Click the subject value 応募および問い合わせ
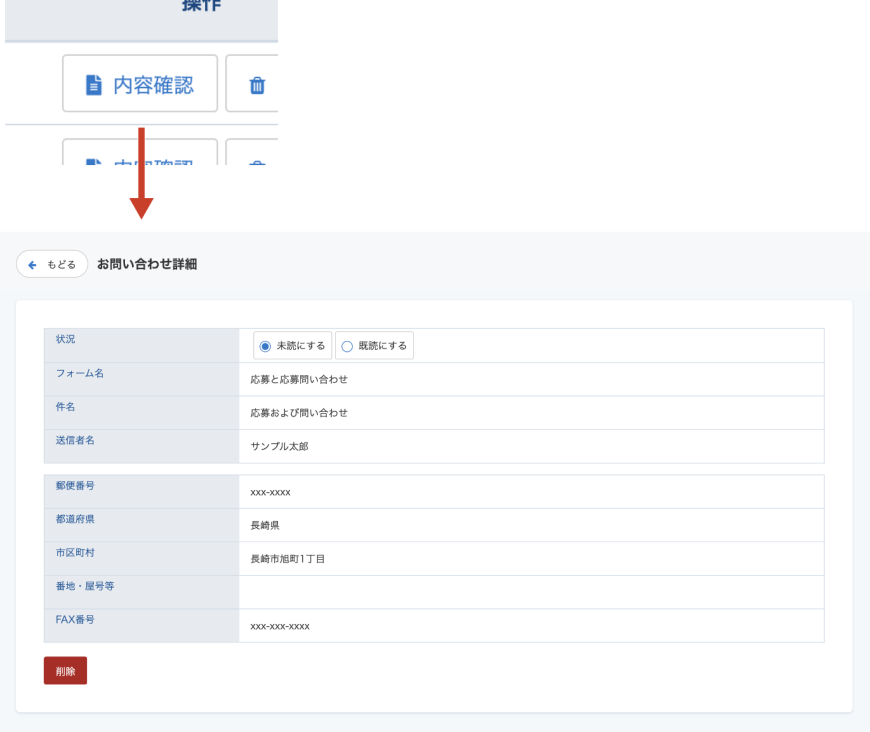Viewport: 870px width, 732px height. [299, 413]
